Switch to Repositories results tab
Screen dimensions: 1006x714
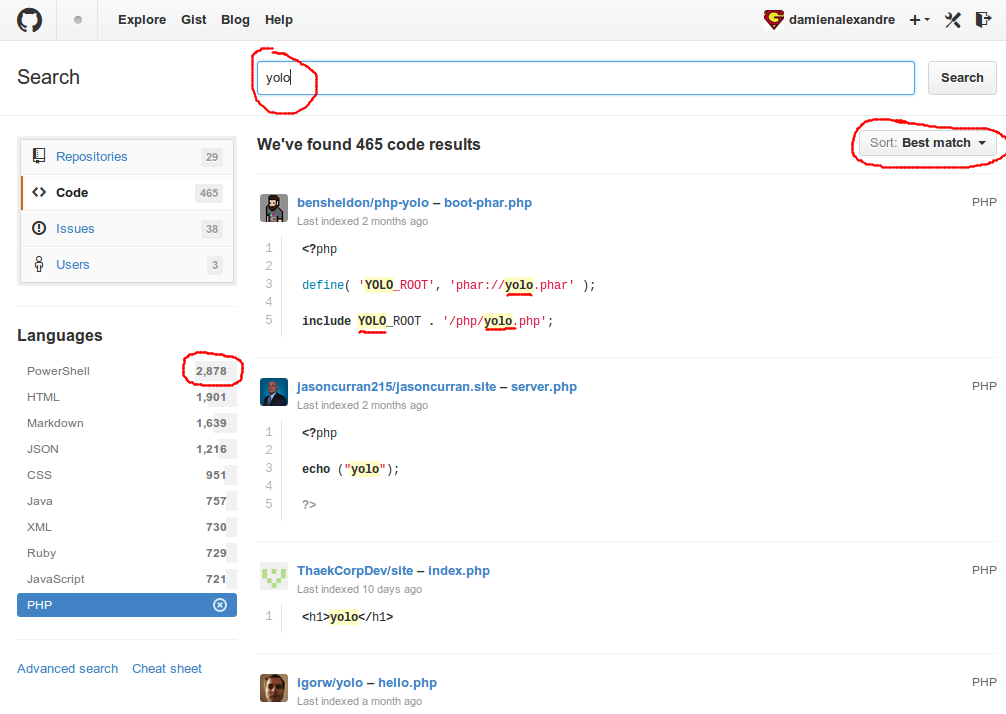[x=127, y=157]
